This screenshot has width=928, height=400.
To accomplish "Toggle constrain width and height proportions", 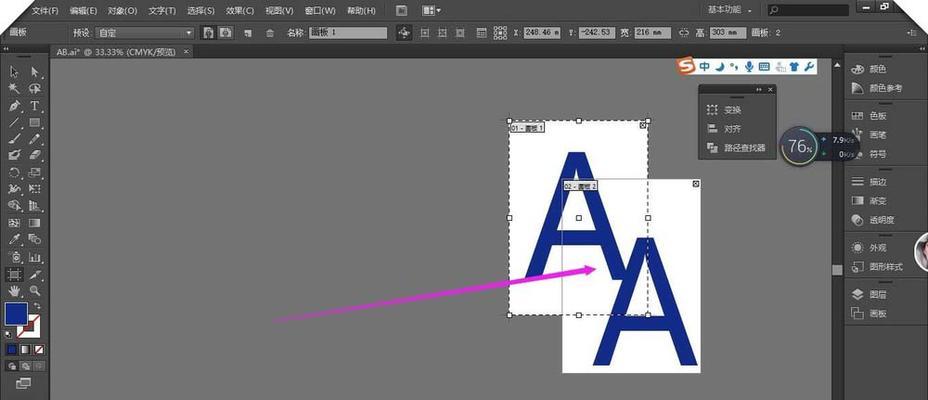I will (684, 33).
